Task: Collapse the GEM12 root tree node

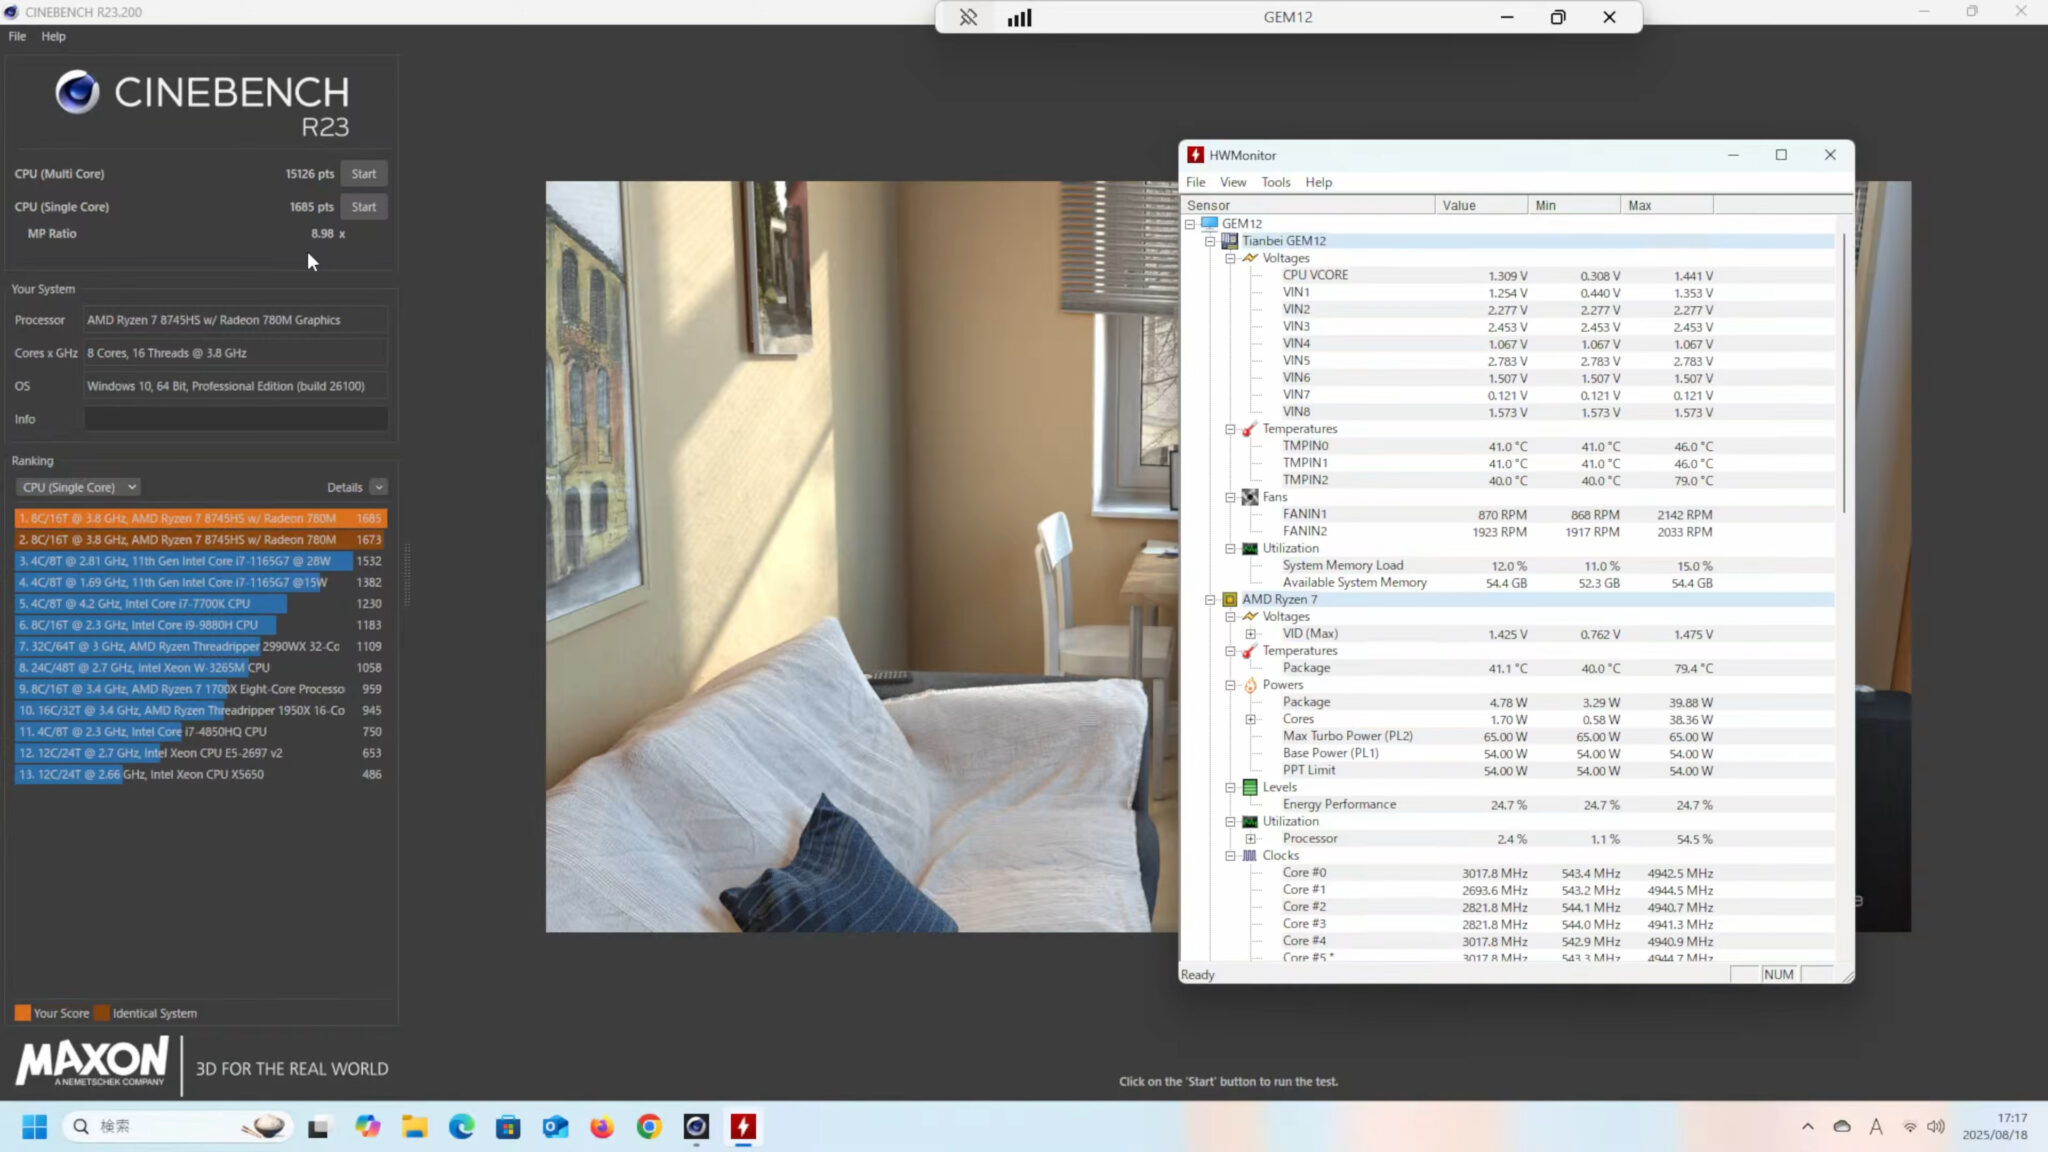Action: click(1190, 224)
